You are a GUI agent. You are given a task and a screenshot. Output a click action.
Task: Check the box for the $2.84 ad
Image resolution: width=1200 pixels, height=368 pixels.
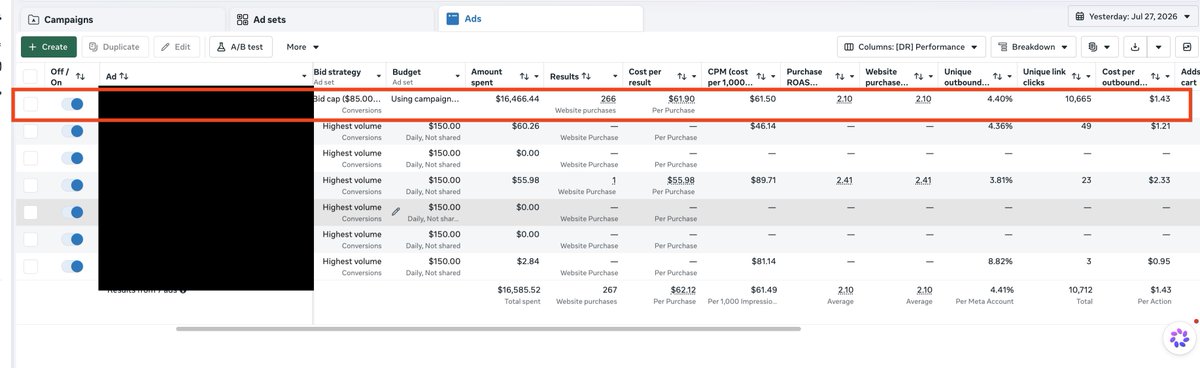click(30, 266)
